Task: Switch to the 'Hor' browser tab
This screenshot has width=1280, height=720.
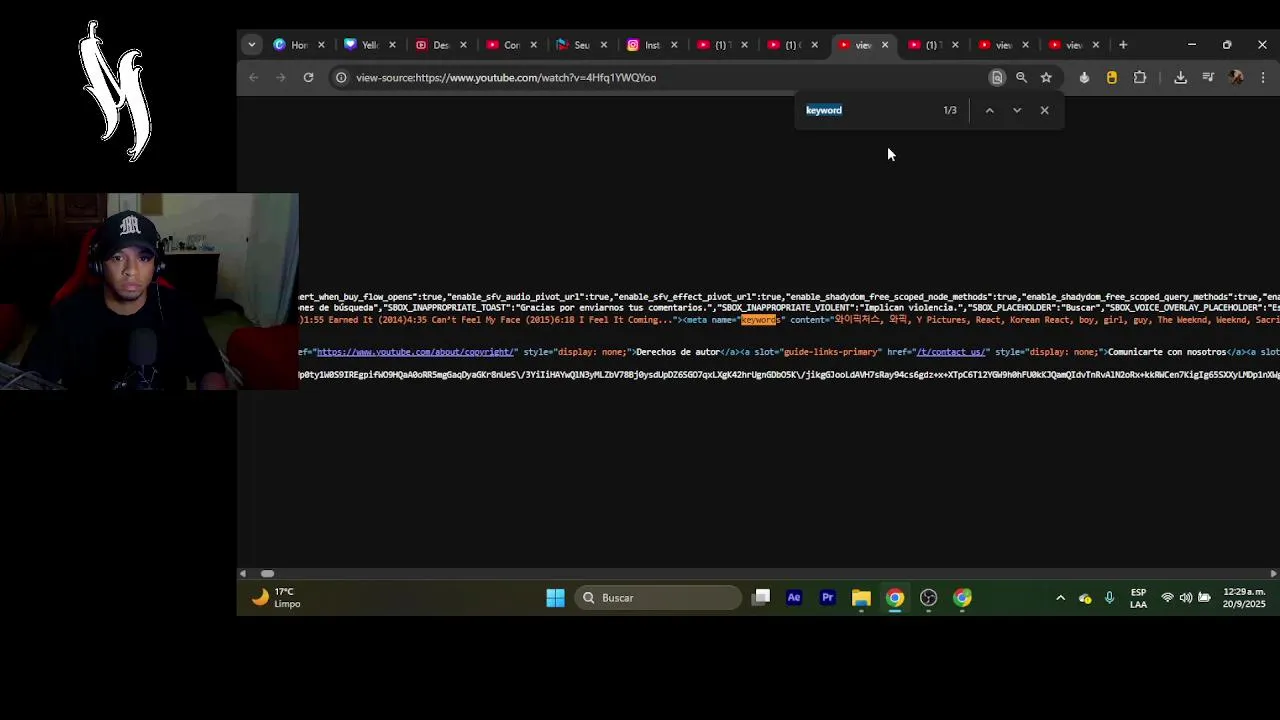Action: (291, 45)
